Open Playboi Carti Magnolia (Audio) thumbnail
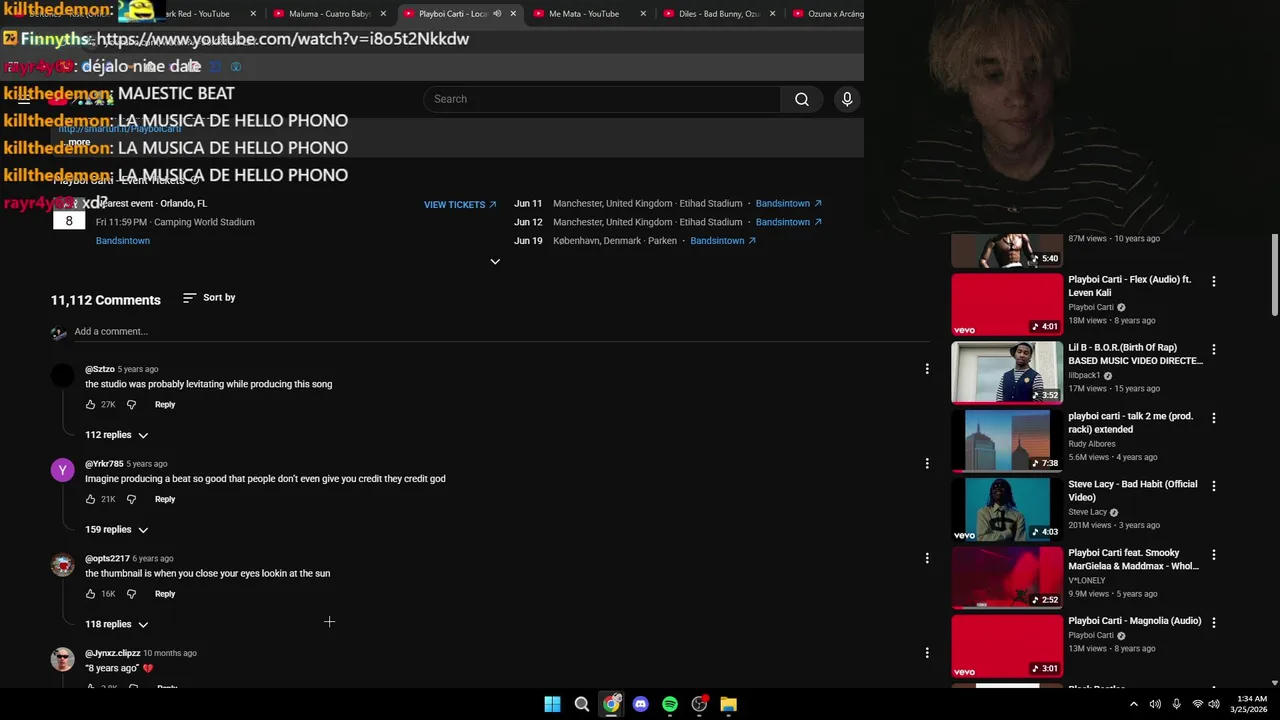 [x=1007, y=645]
